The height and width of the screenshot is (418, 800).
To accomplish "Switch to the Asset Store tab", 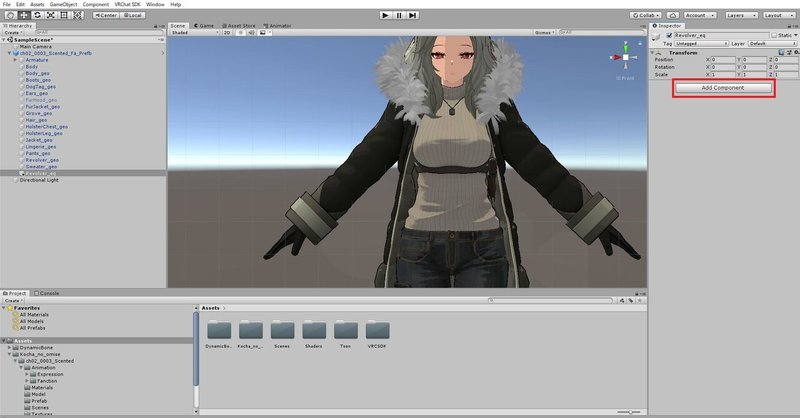I will 239,26.
